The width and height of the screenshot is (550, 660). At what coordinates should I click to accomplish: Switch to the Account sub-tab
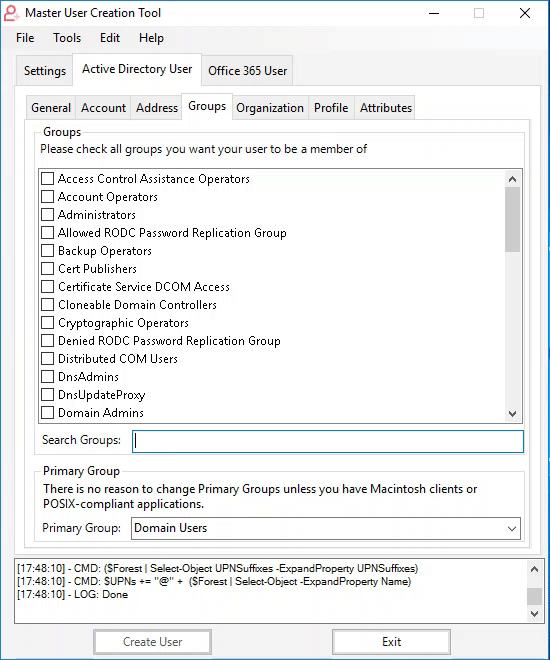[103, 108]
